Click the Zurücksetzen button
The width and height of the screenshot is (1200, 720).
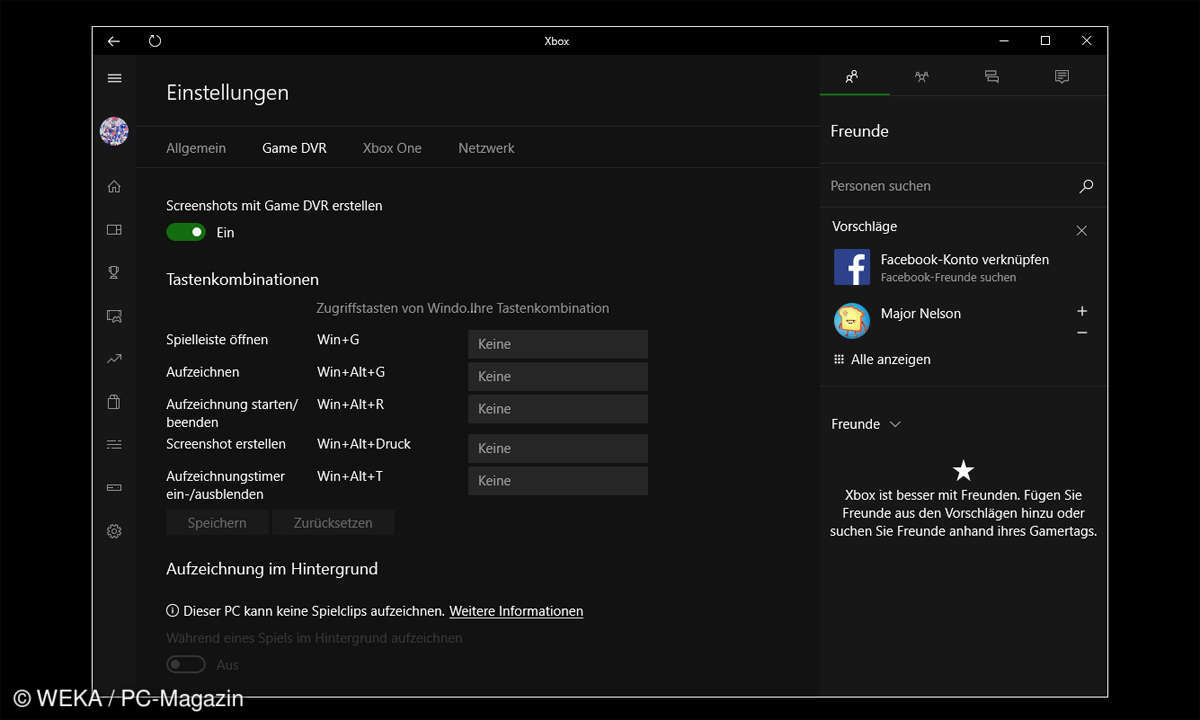pyautogui.click(x=333, y=522)
